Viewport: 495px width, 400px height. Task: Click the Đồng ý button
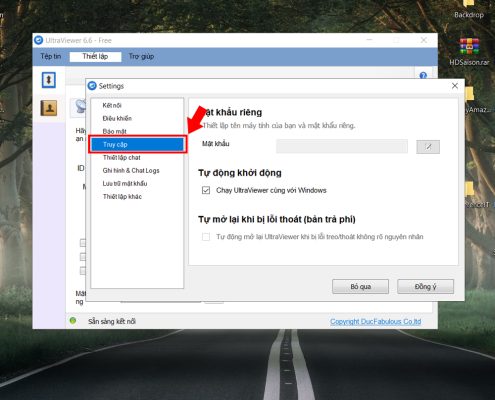(425, 286)
